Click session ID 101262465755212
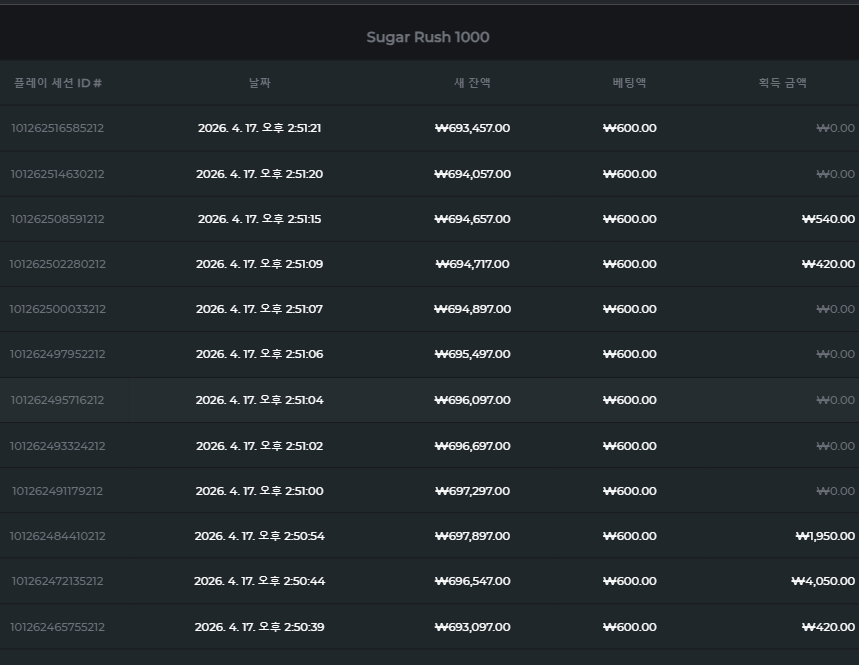Image resolution: width=859 pixels, height=665 pixels. (58, 627)
